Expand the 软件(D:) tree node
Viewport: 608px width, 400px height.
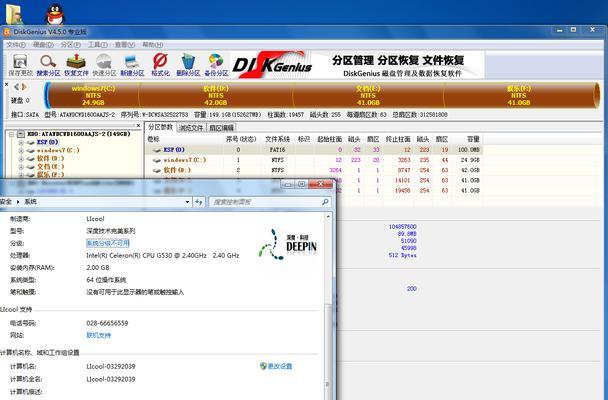tap(21, 159)
